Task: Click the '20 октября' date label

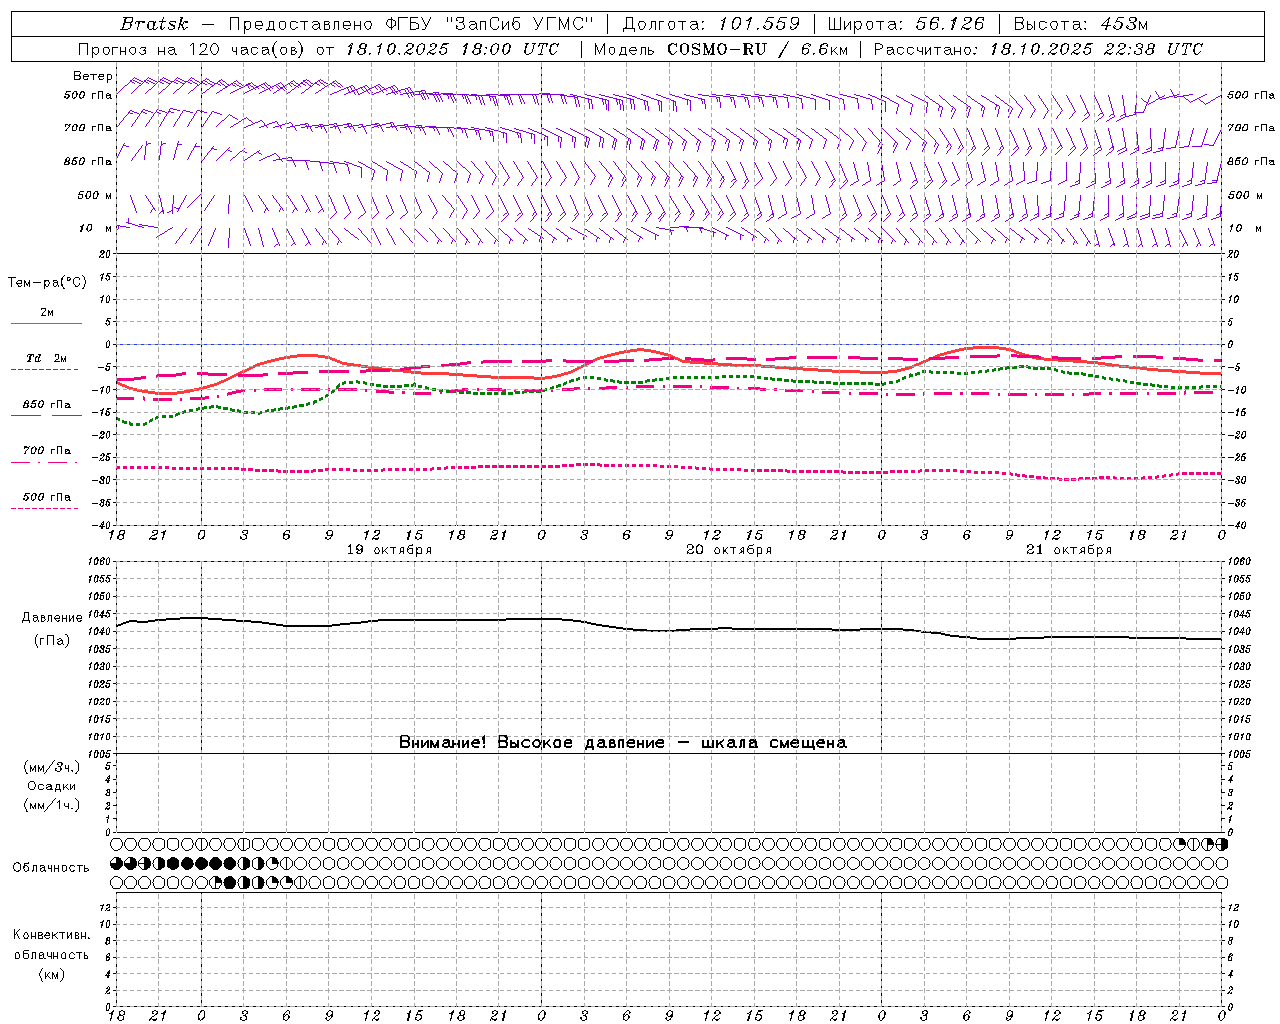Action: click(x=729, y=550)
